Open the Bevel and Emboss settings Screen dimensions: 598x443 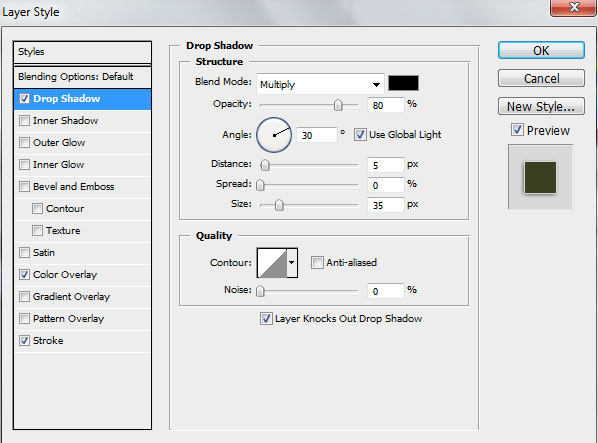74,187
